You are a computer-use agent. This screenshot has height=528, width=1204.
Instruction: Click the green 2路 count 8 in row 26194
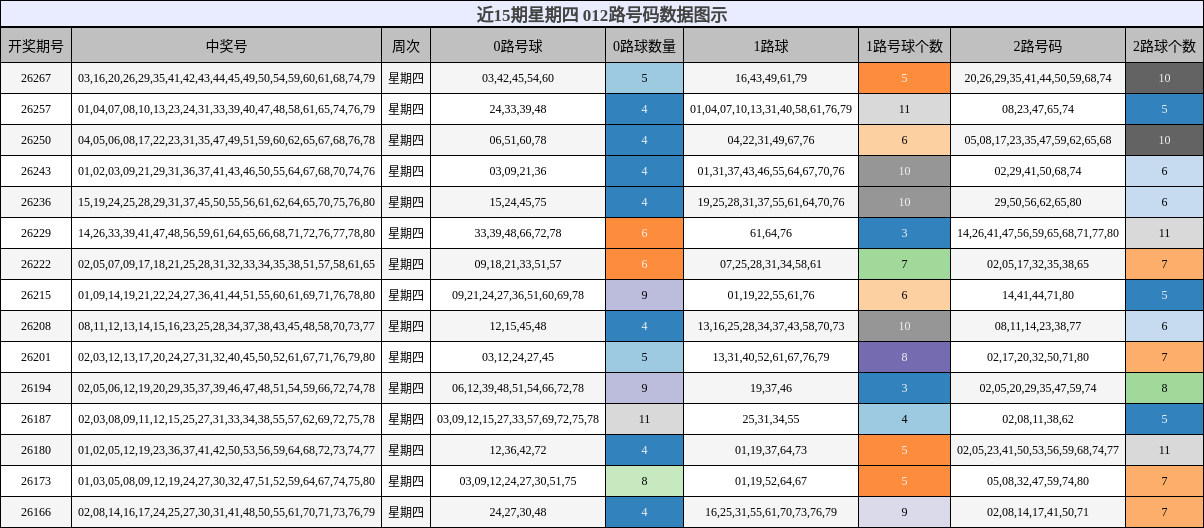(x=1164, y=388)
